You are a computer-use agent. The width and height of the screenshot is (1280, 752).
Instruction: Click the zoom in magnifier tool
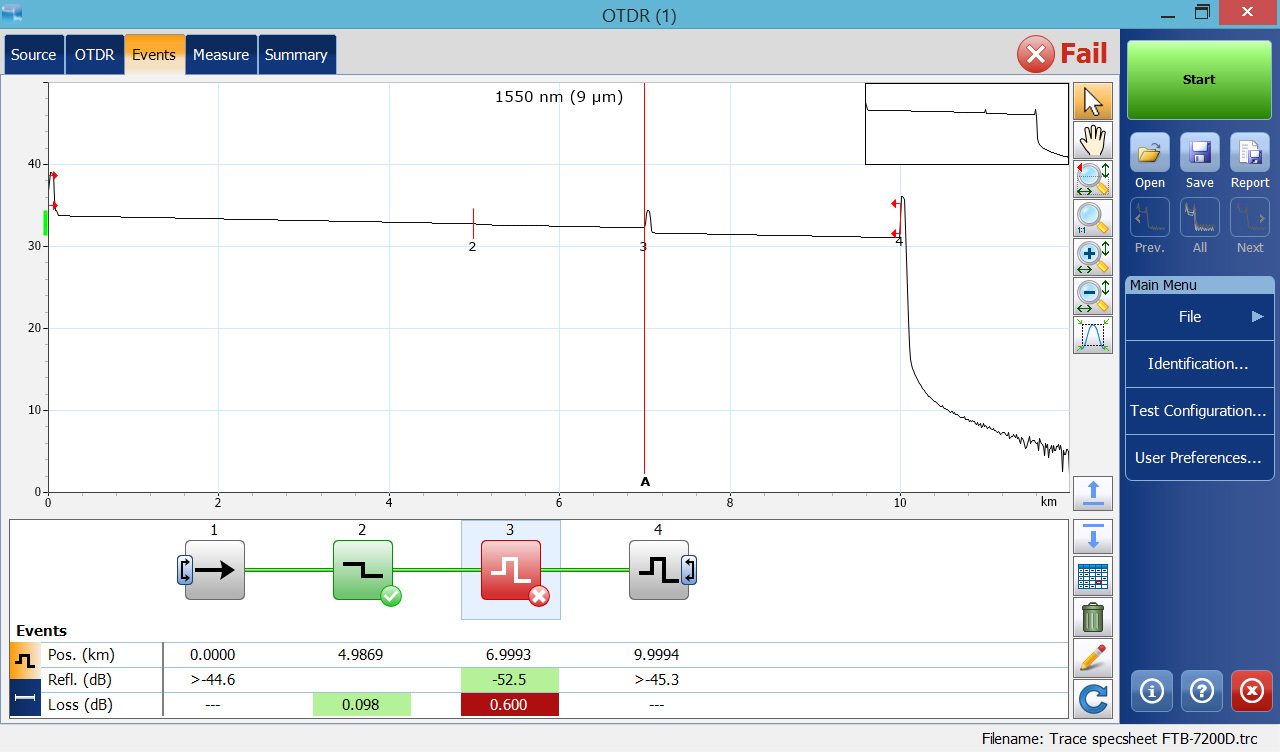[1093, 257]
